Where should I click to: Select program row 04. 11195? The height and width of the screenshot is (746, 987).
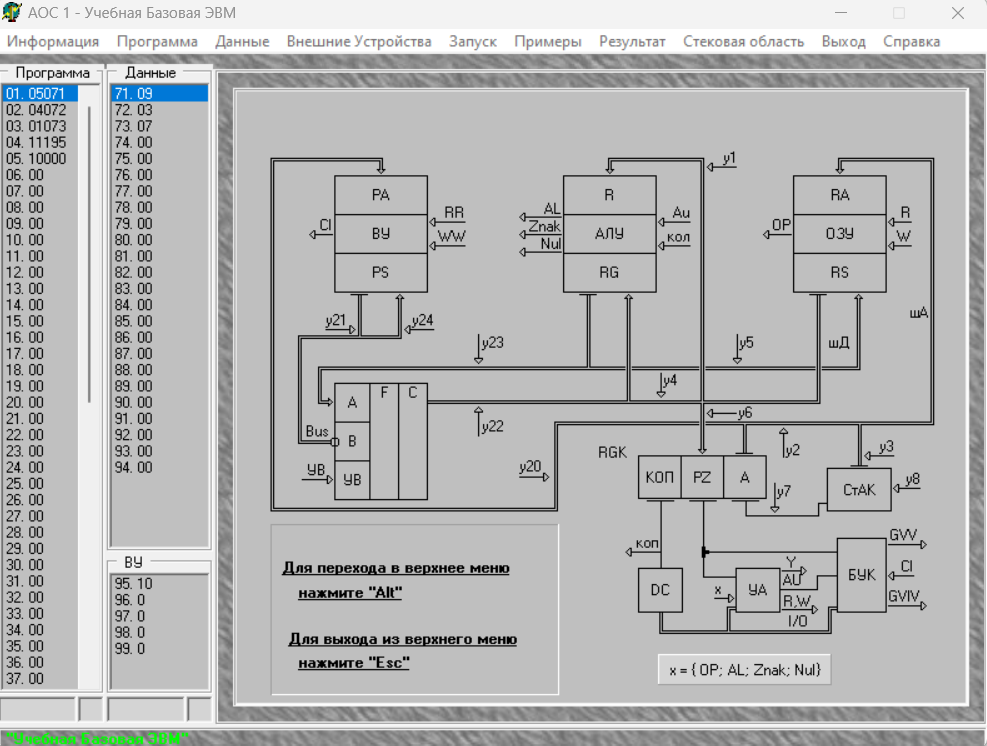[40, 143]
